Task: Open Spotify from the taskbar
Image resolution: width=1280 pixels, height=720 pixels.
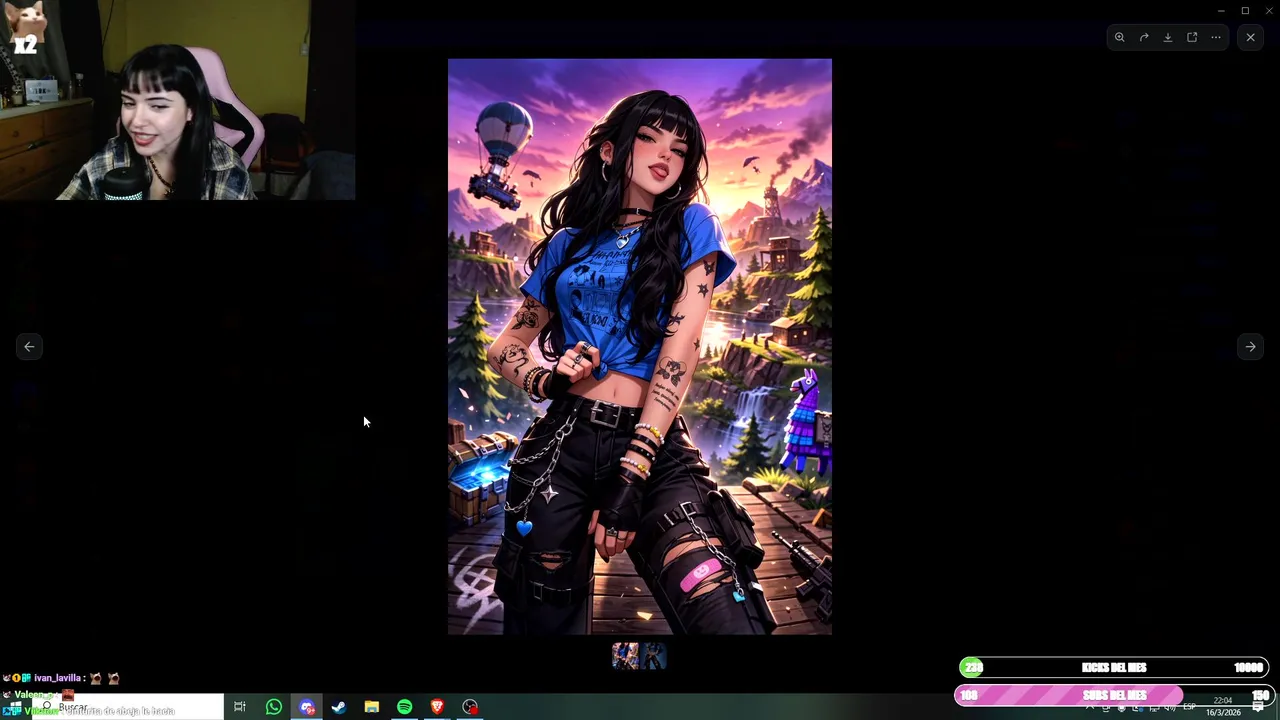Action: 404,707
